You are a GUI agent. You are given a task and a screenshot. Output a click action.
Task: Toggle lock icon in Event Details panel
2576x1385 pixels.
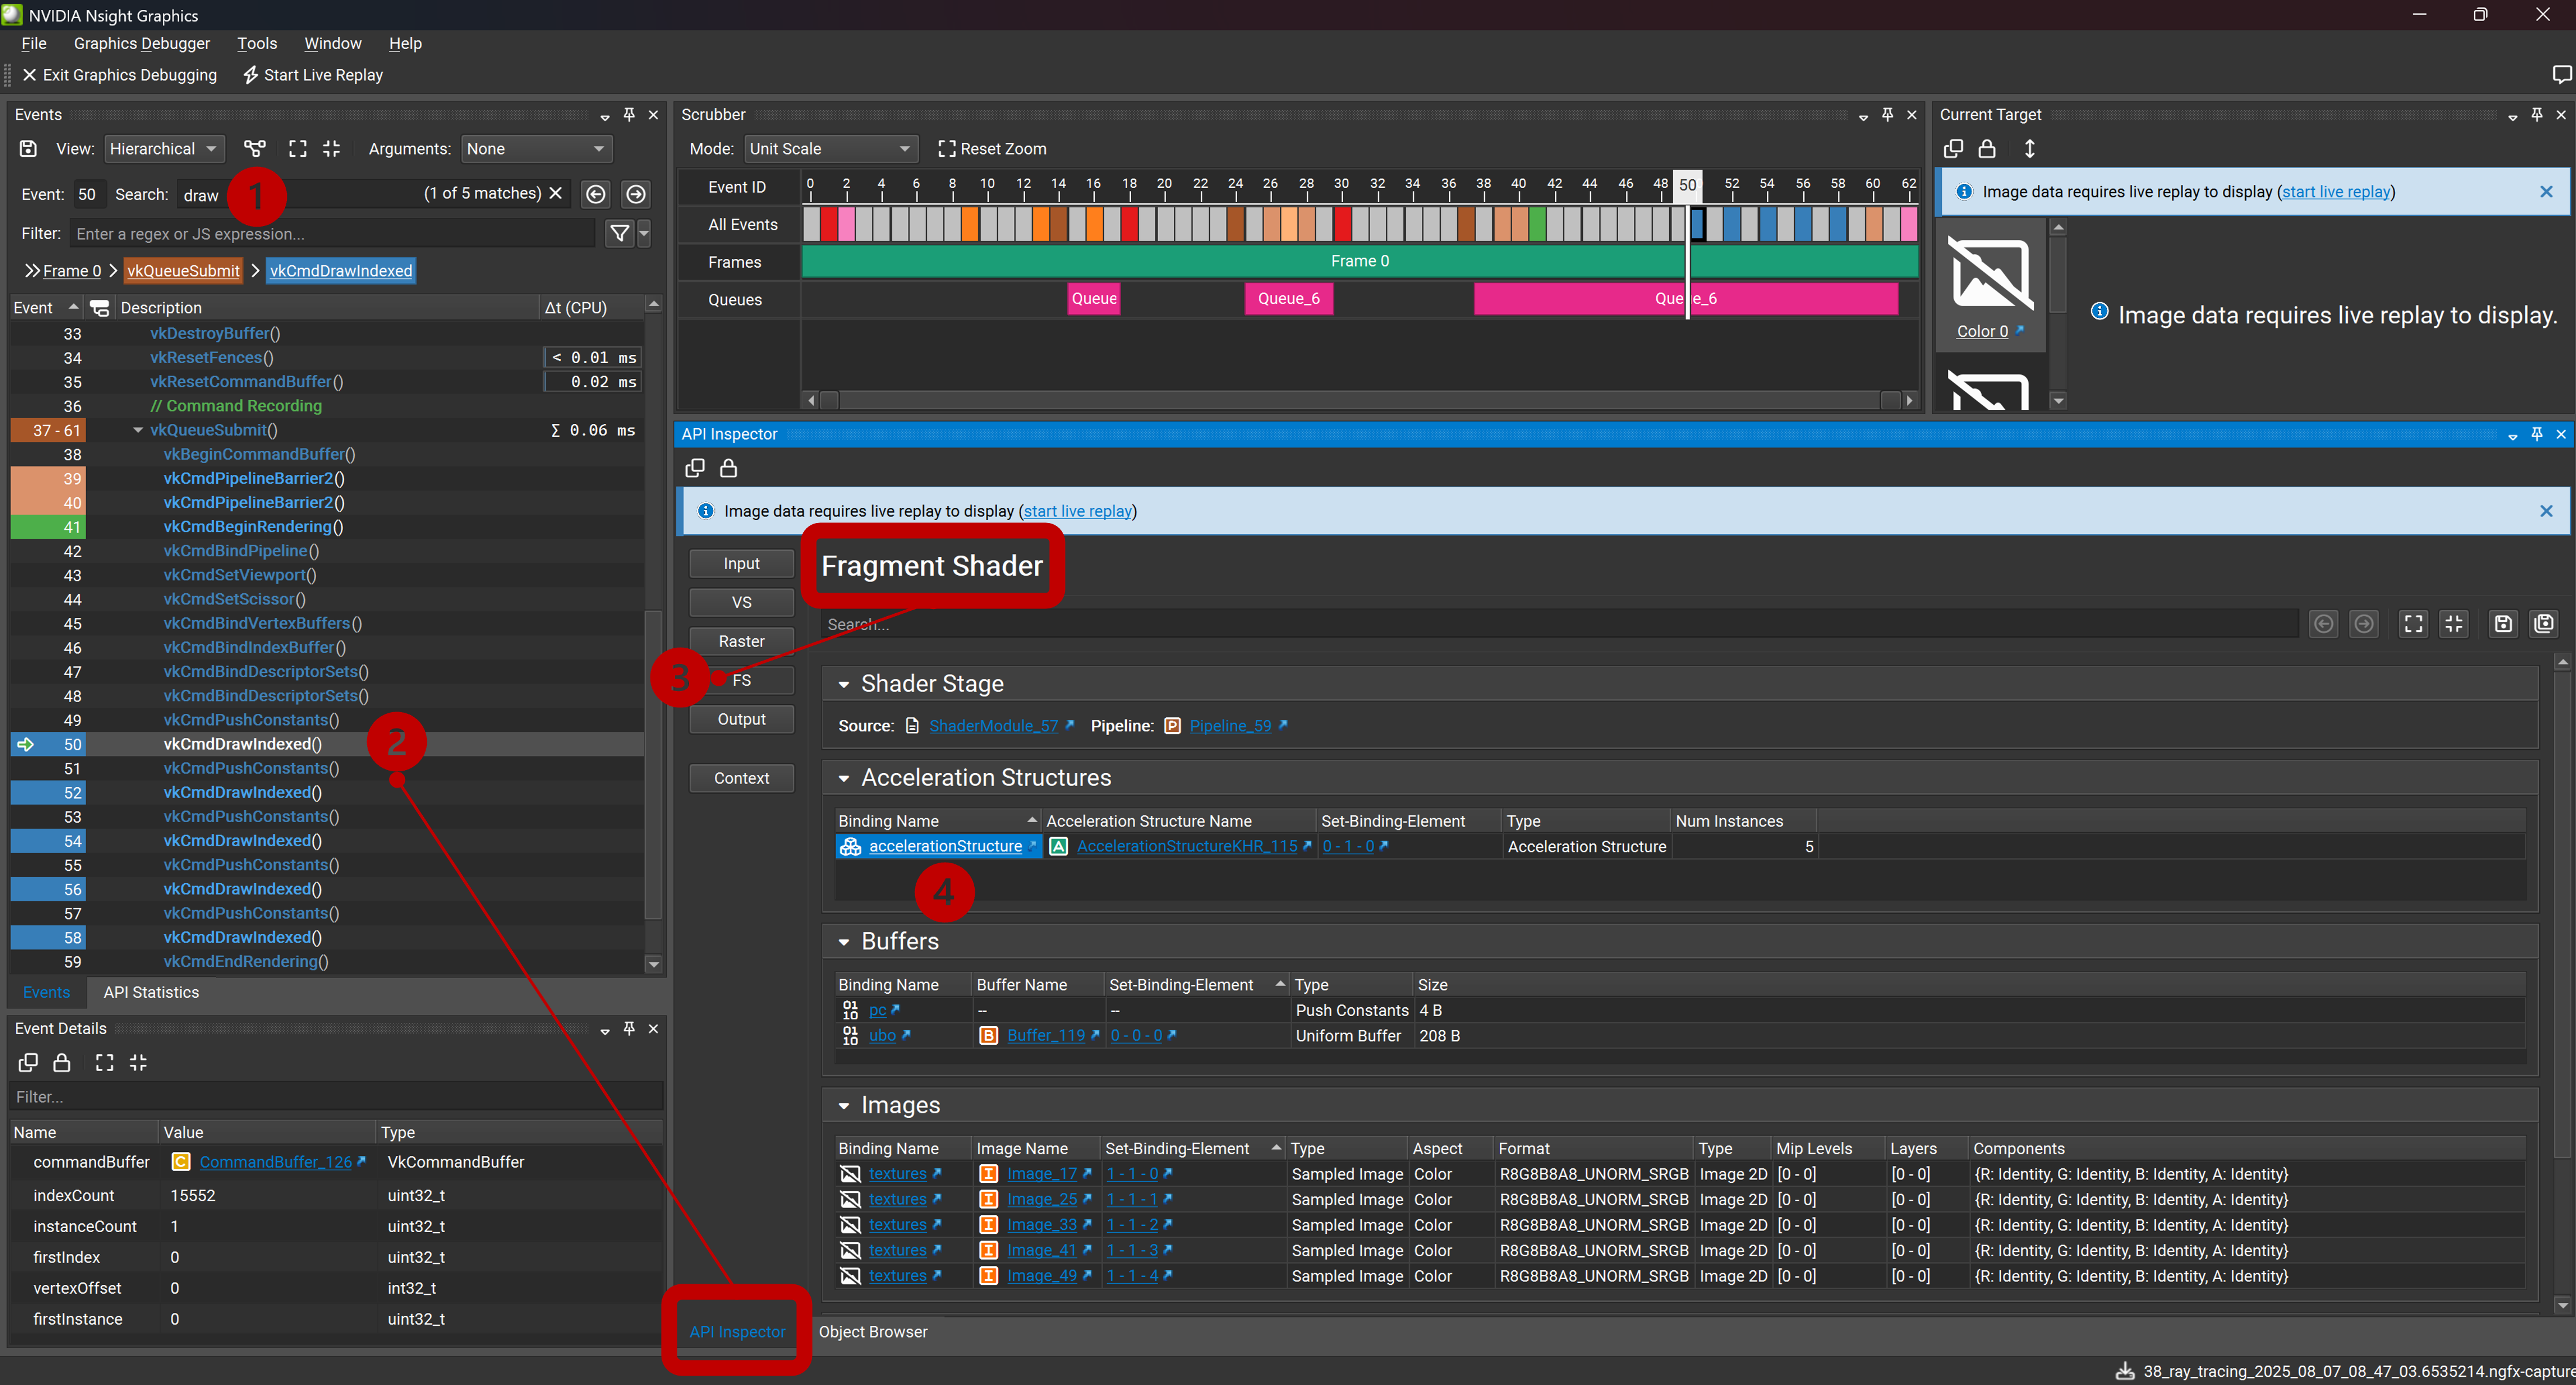pyautogui.click(x=62, y=1062)
